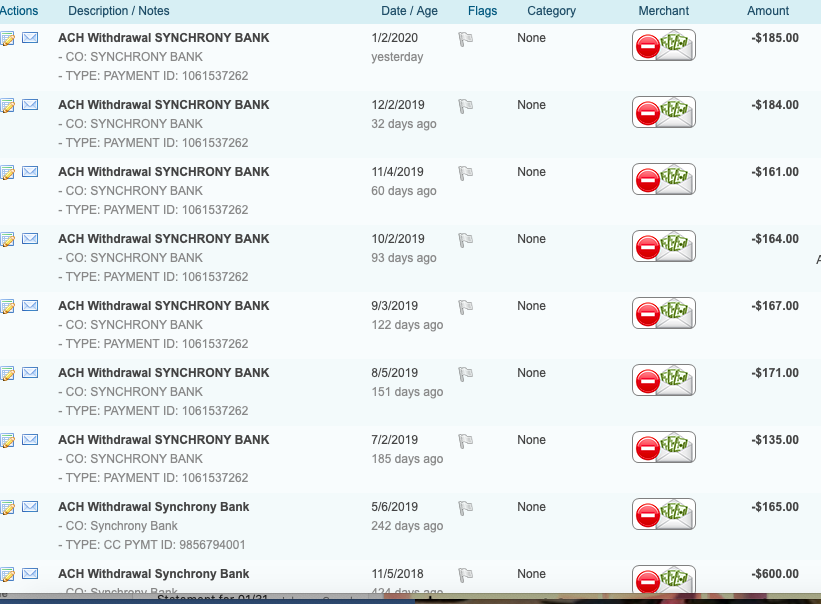Open merchant icon for -$135.00 transaction
This screenshot has height=604, width=821.
coord(663,447)
